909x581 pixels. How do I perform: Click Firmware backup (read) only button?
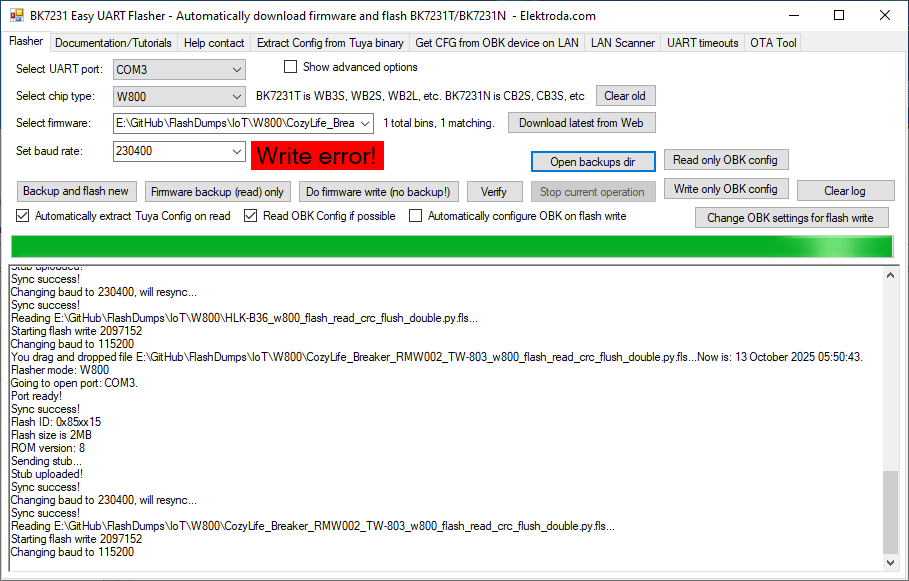pyautogui.click(x=217, y=192)
